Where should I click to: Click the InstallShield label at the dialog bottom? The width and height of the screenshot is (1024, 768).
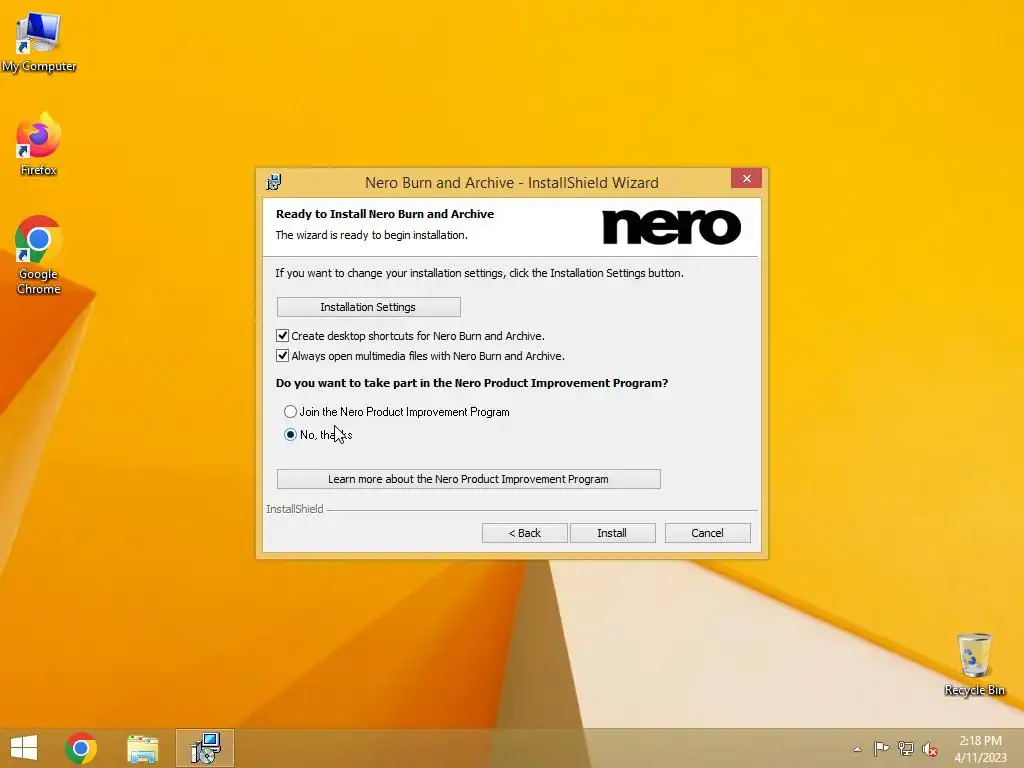[295, 509]
